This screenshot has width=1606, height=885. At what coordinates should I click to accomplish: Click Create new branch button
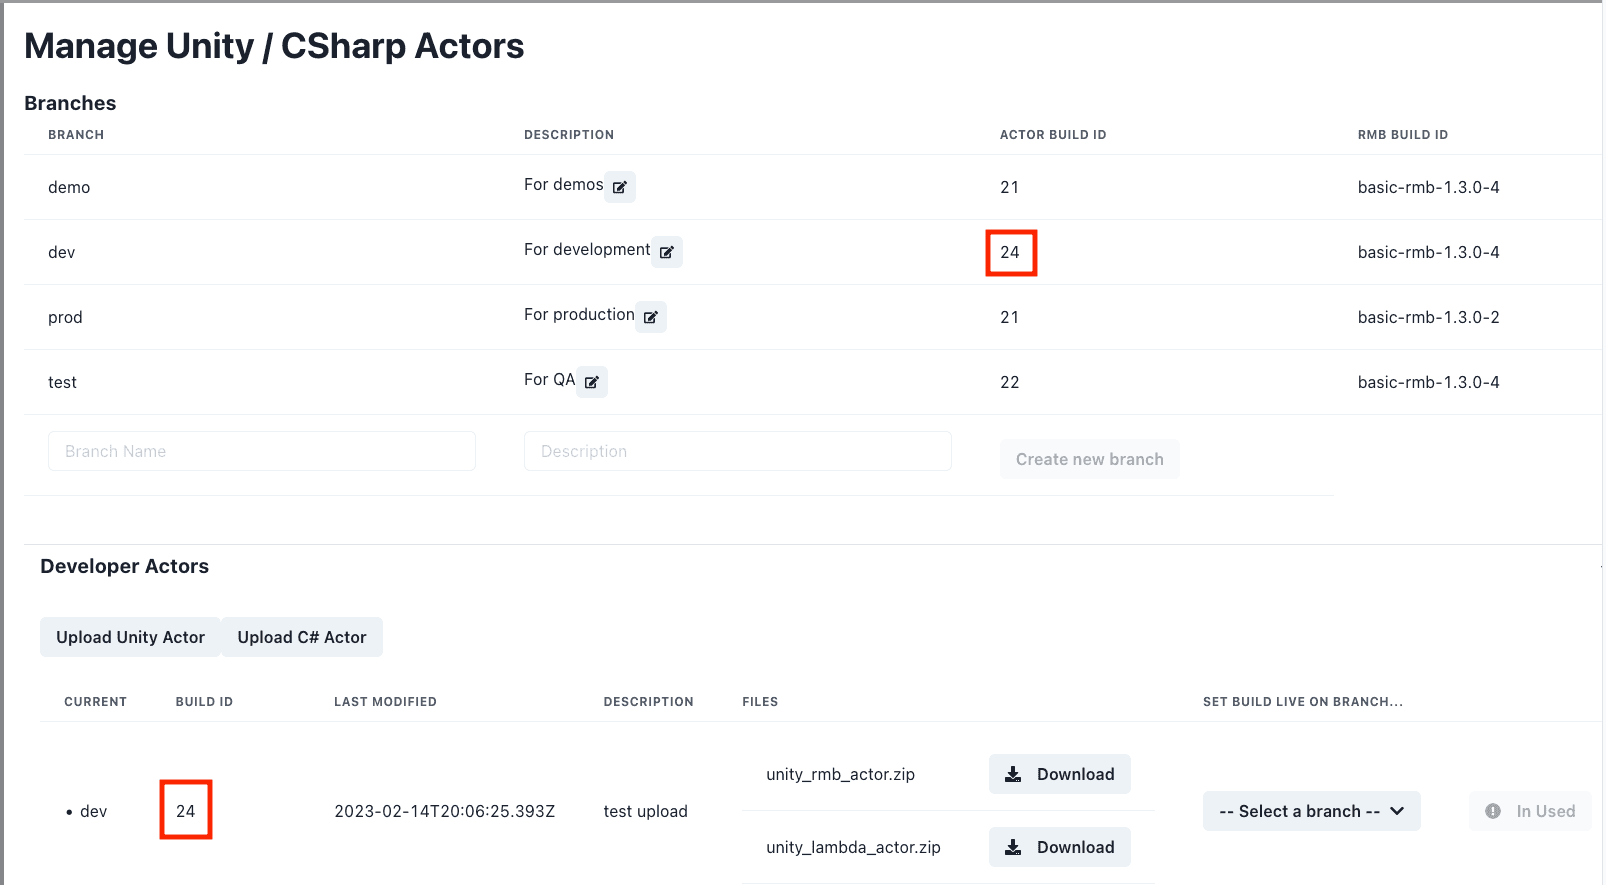coord(1090,459)
